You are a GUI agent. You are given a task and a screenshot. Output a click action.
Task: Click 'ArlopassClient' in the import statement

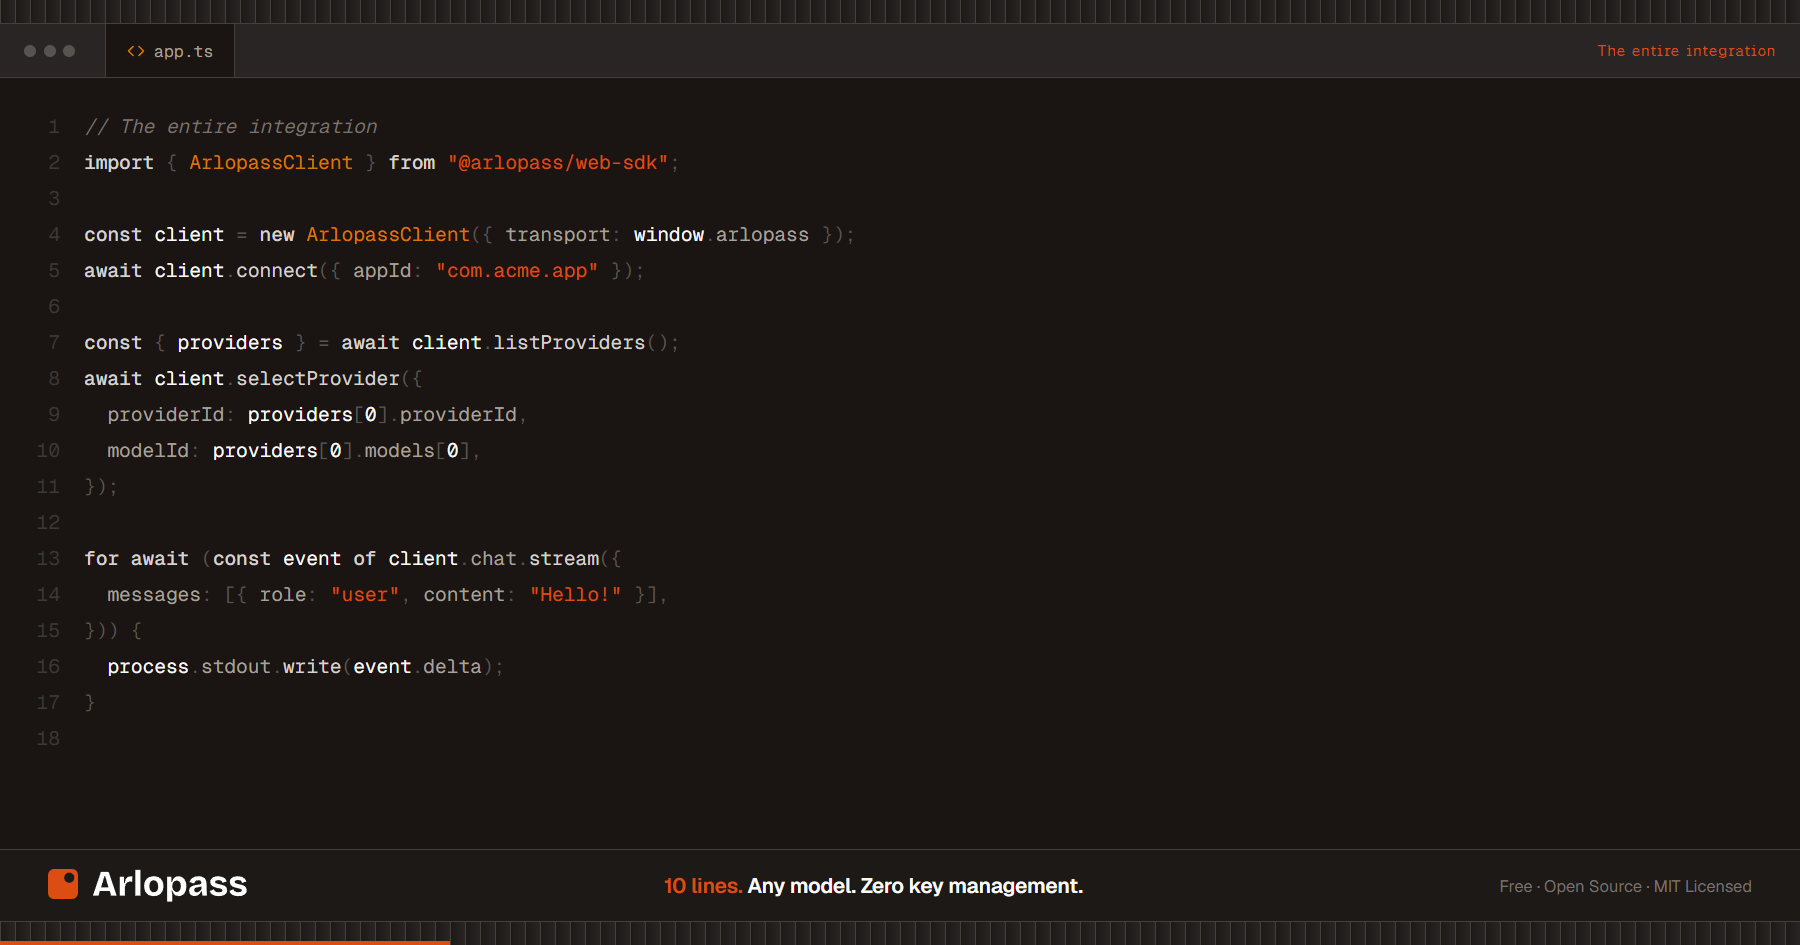pyautogui.click(x=271, y=163)
